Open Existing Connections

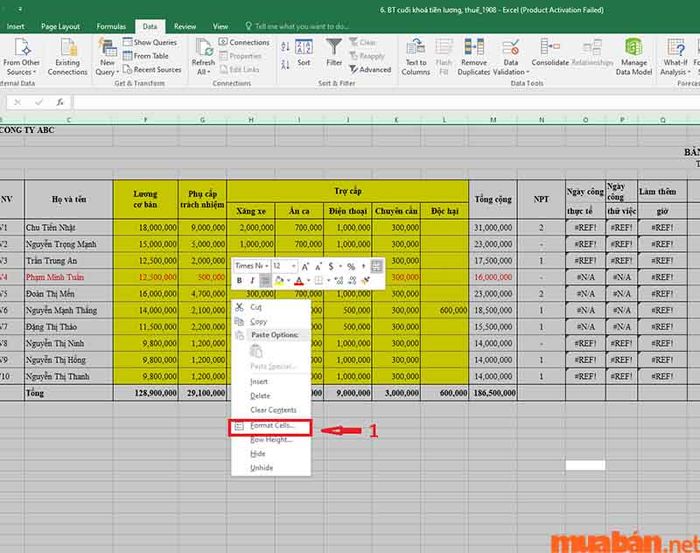(67, 57)
